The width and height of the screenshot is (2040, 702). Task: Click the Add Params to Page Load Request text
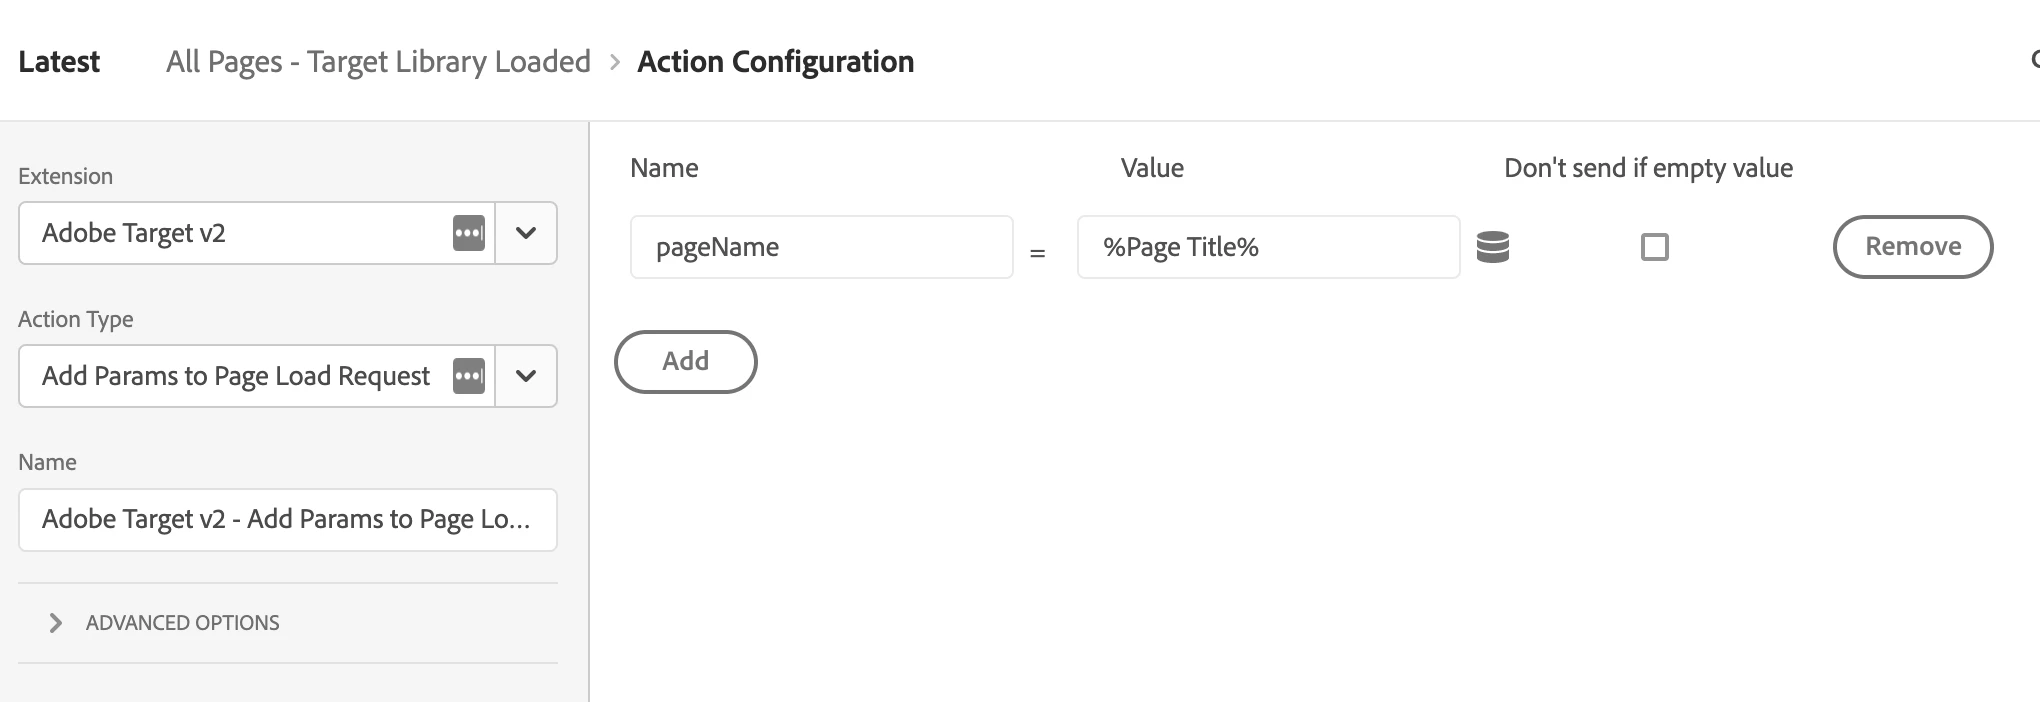click(x=236, y=376)
